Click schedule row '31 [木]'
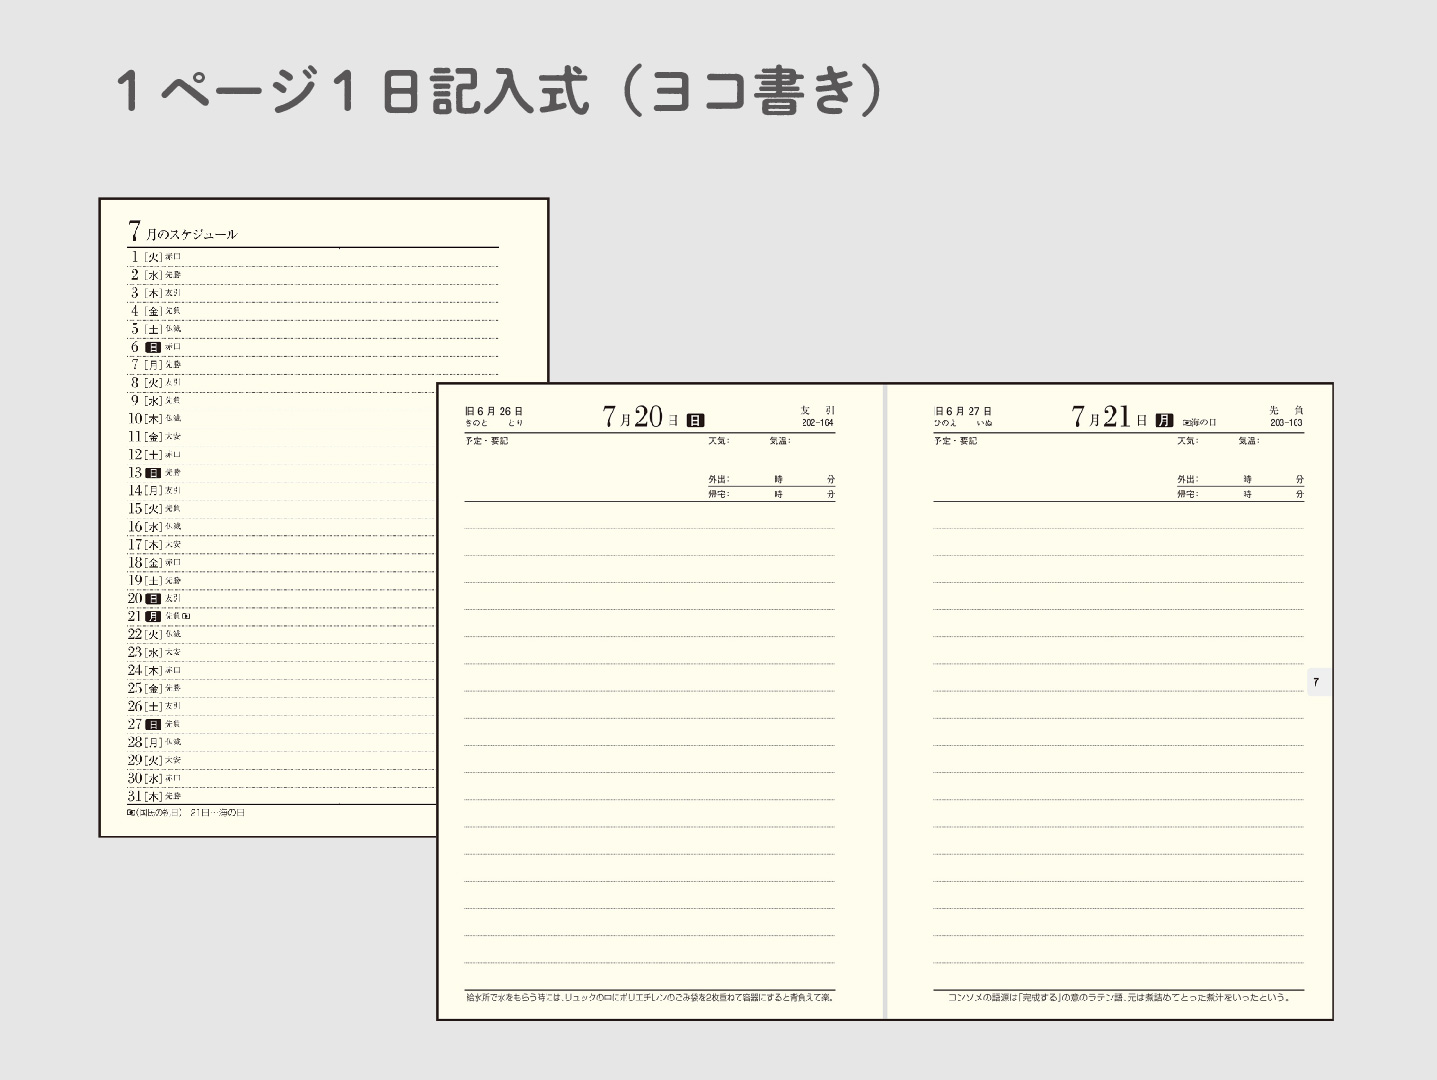This screenshot has width=1437, height=1080. coord(282,797)
